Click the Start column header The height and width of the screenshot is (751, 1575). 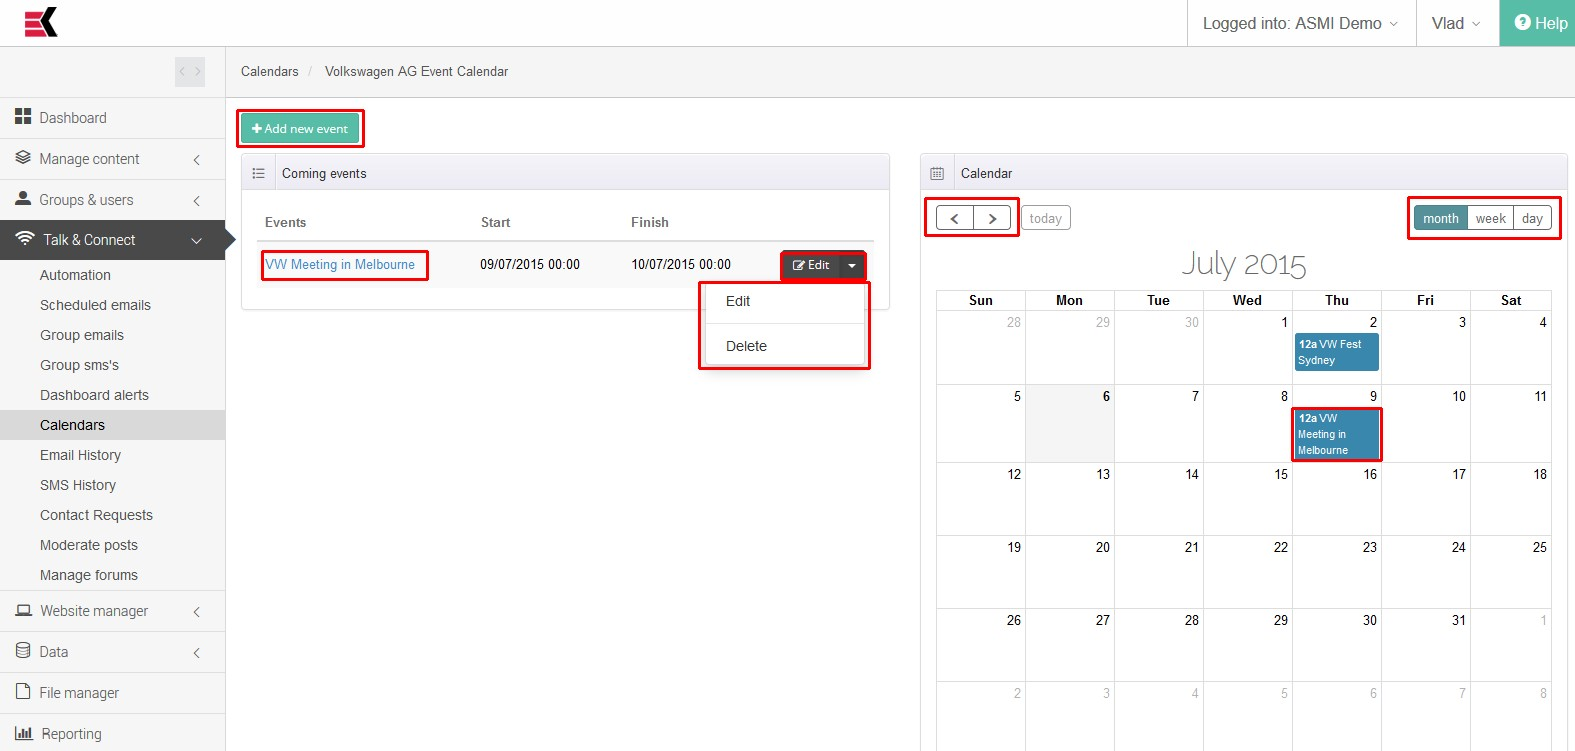pos(495,223)
